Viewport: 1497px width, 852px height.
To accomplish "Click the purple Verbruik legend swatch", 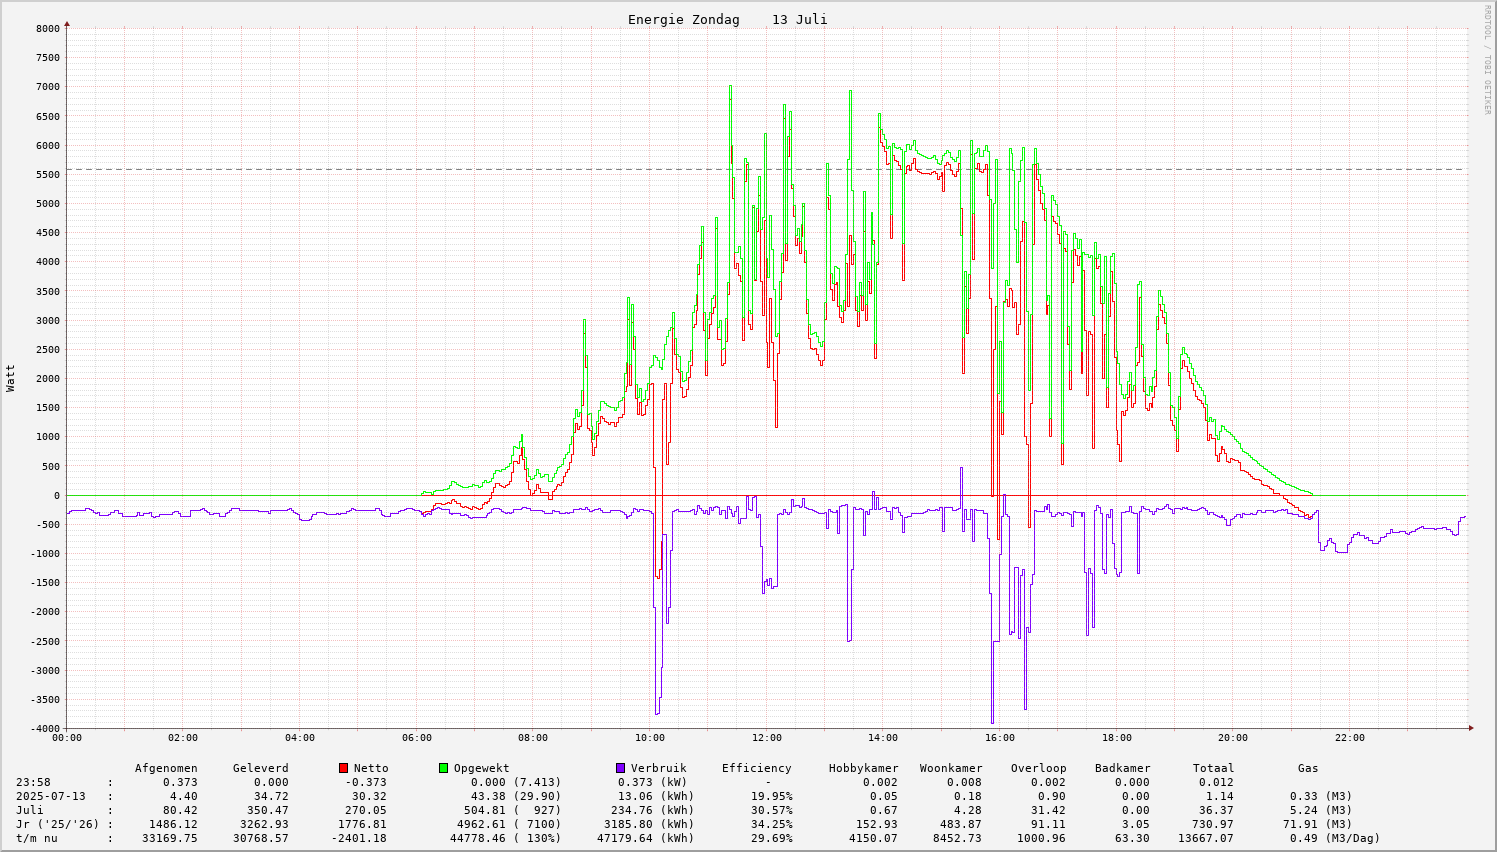I will point(620,768).
